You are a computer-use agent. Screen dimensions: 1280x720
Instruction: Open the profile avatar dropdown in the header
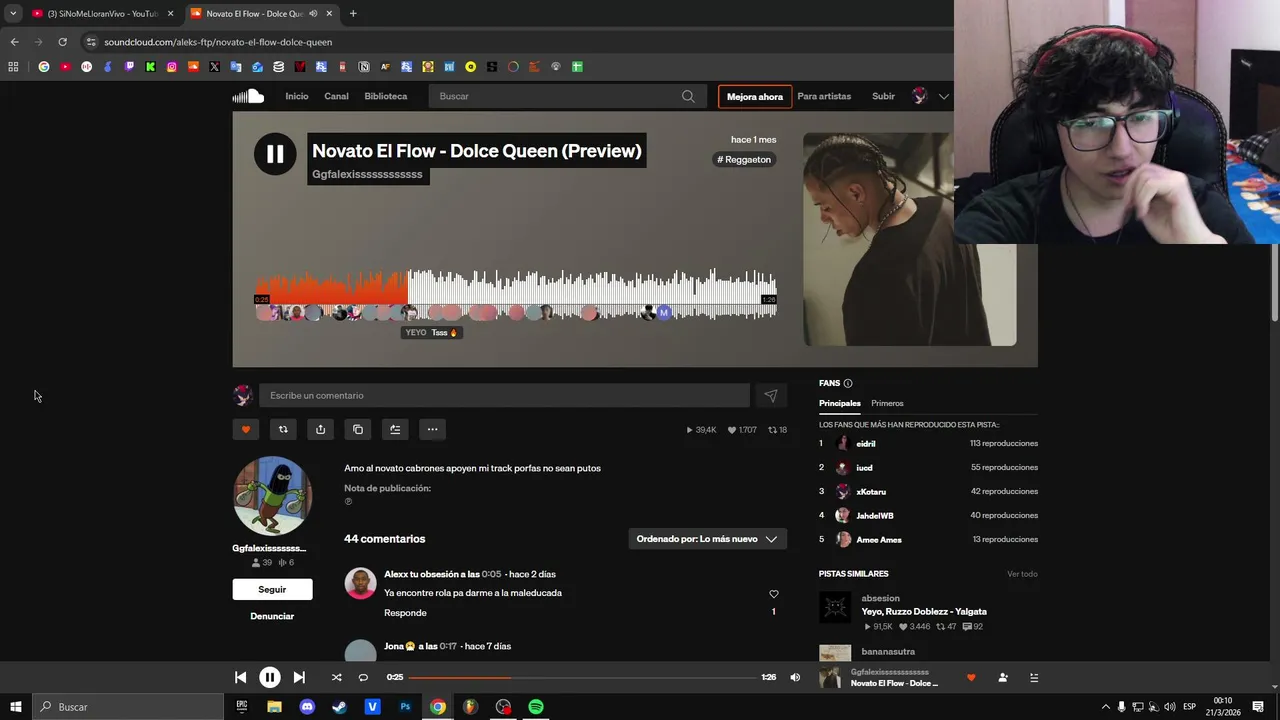click(x=930, y=96)
